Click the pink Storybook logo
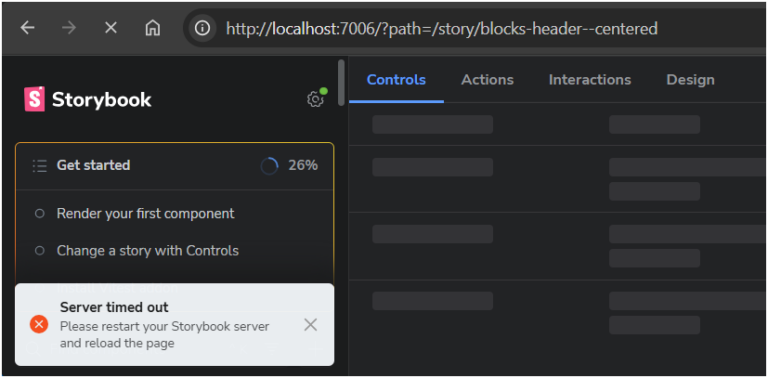This screenshot has height=378, width=768. (x=34, y=99)
